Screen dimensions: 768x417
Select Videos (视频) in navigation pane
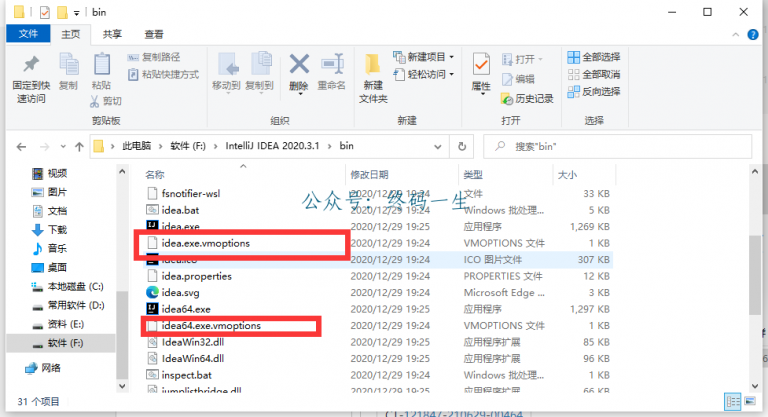(49, 173)
